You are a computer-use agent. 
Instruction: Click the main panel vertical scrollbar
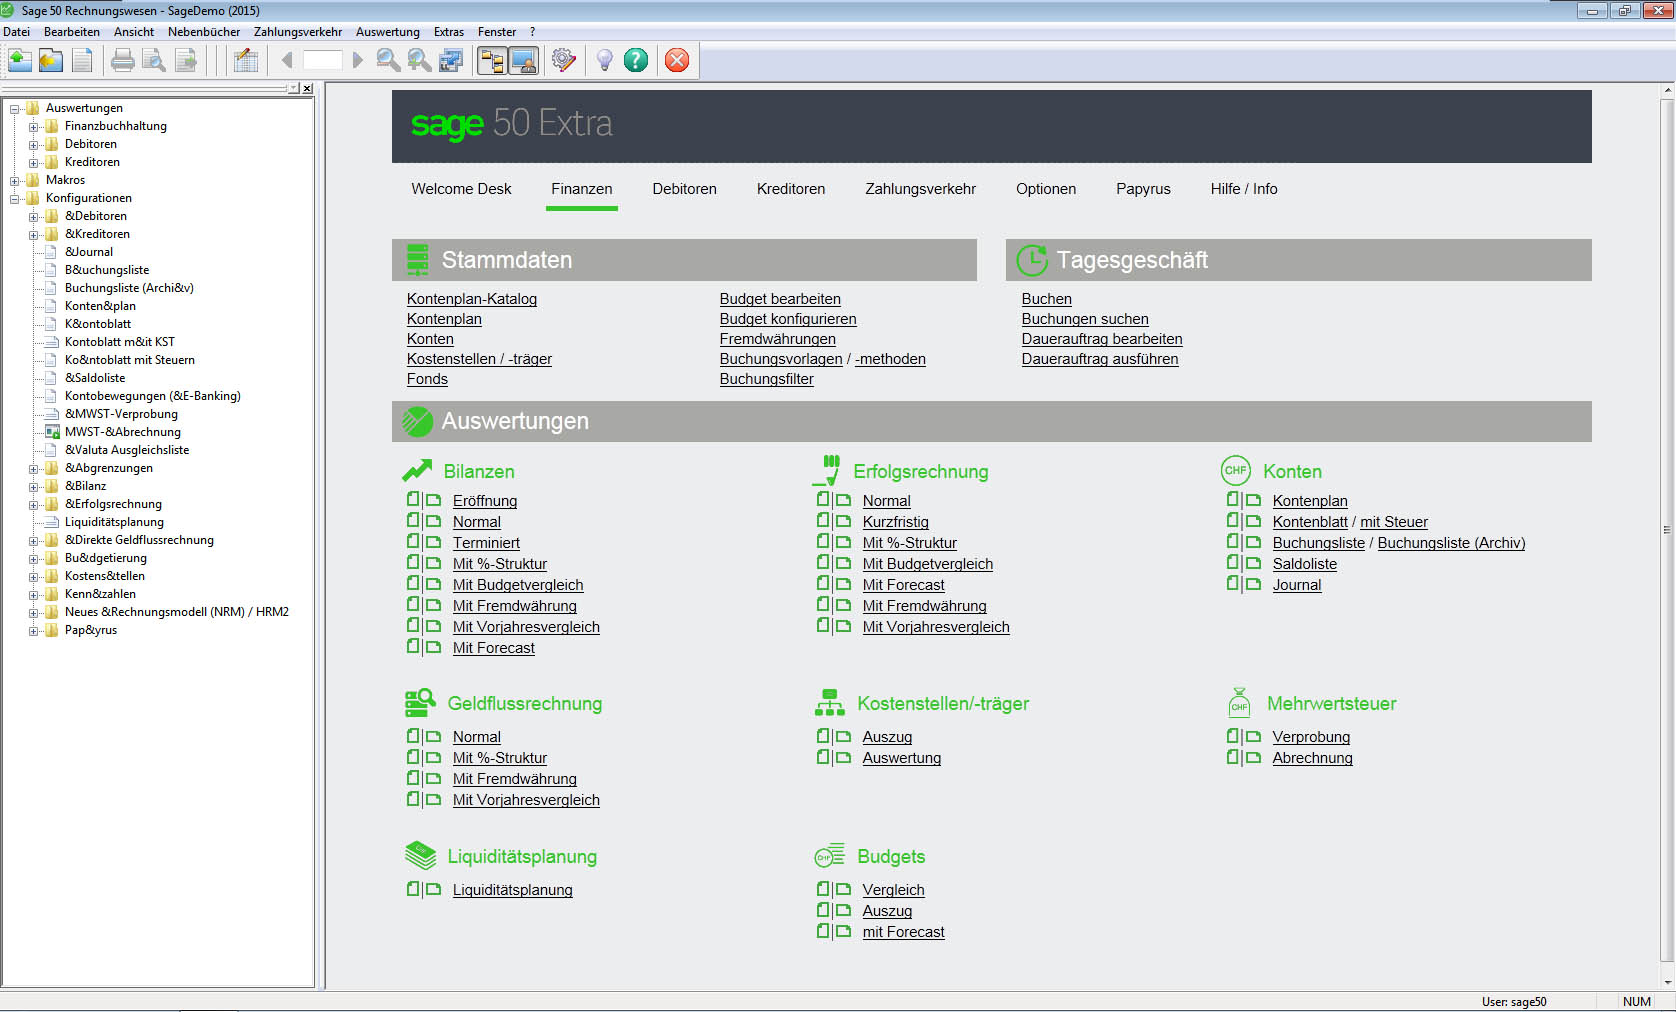(x=1666, y=530)
